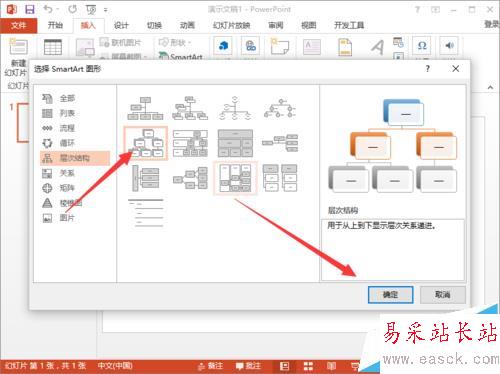Click the Header and Footer icon
Image resolution: width=500 pixels, height=374 pixels.
[345, 47]
